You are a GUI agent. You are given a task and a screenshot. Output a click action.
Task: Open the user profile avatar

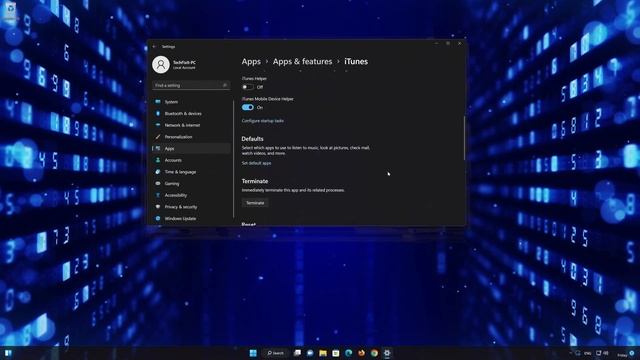click(x=161, y=64)
